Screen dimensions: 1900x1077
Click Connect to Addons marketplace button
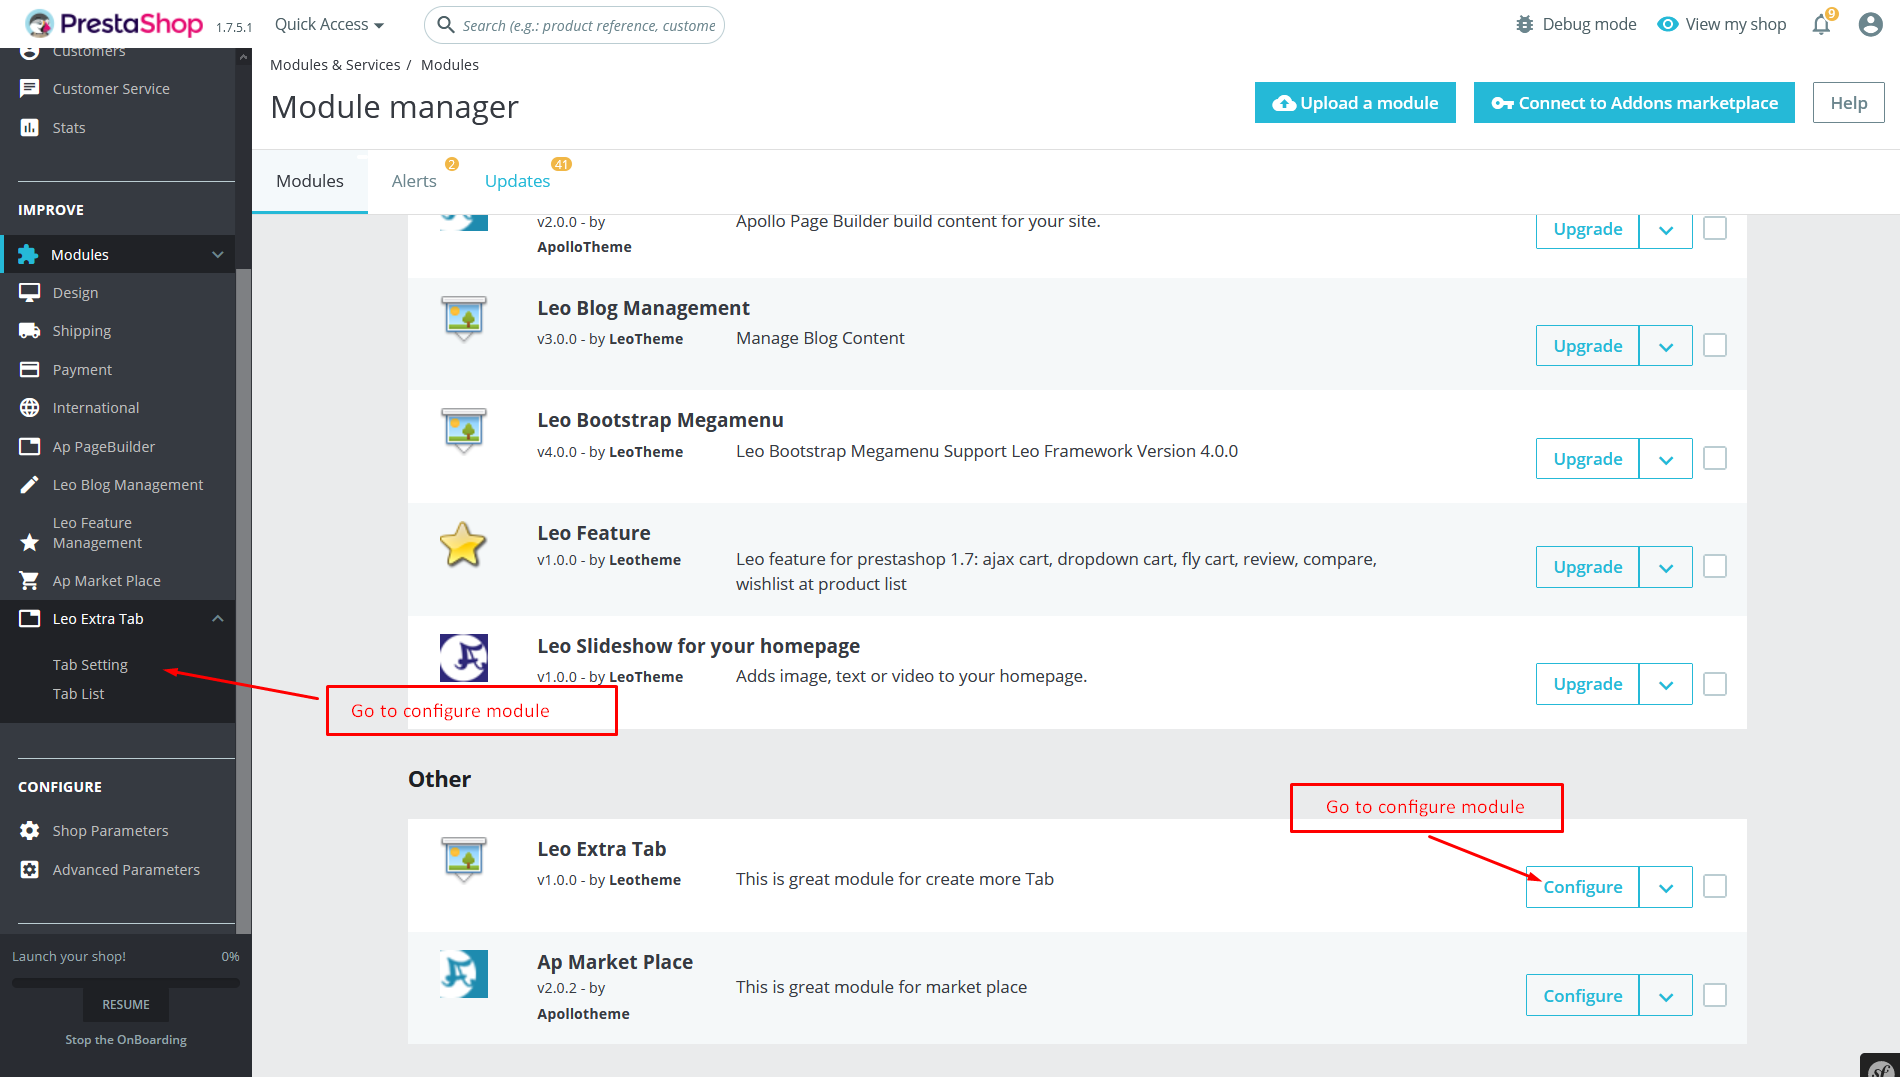1634,103
